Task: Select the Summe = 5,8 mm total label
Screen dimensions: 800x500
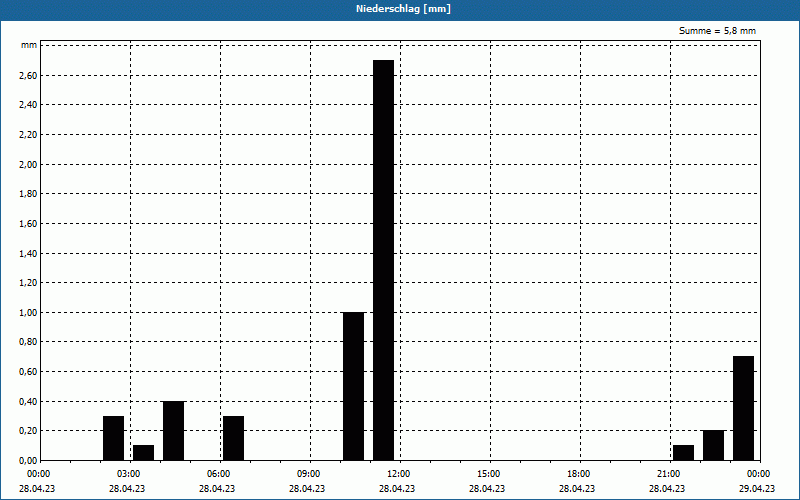Action: (x=717, y=31)
